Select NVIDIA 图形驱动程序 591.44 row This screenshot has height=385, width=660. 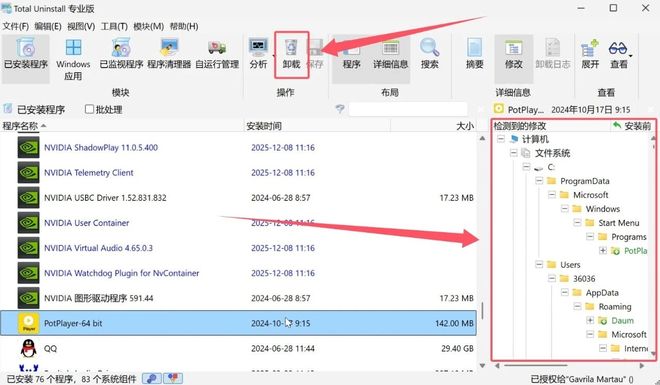238,298
